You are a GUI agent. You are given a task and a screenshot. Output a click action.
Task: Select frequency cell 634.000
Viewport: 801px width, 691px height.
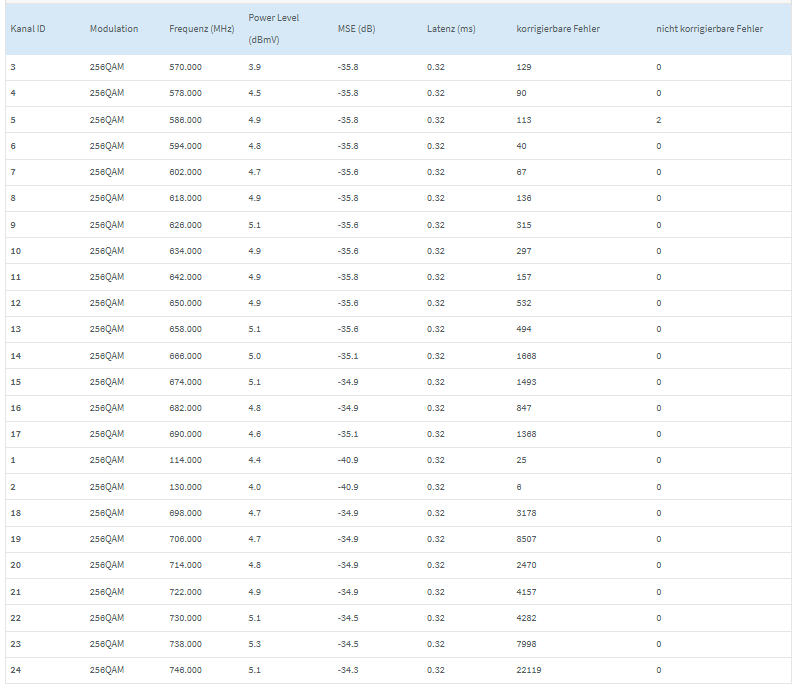click(x=185, y=251)
